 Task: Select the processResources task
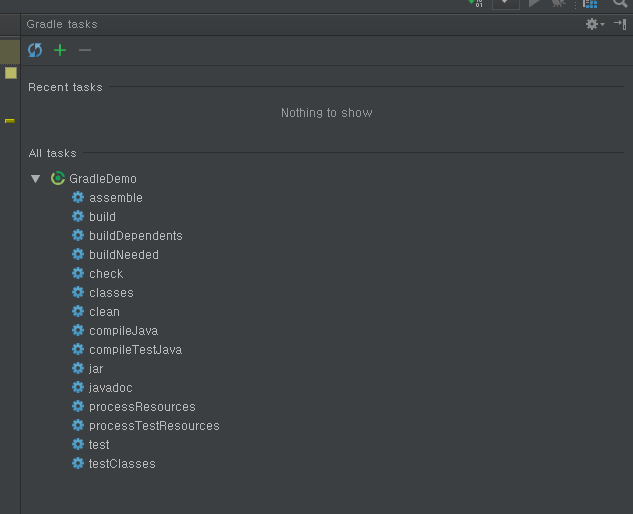142,407
